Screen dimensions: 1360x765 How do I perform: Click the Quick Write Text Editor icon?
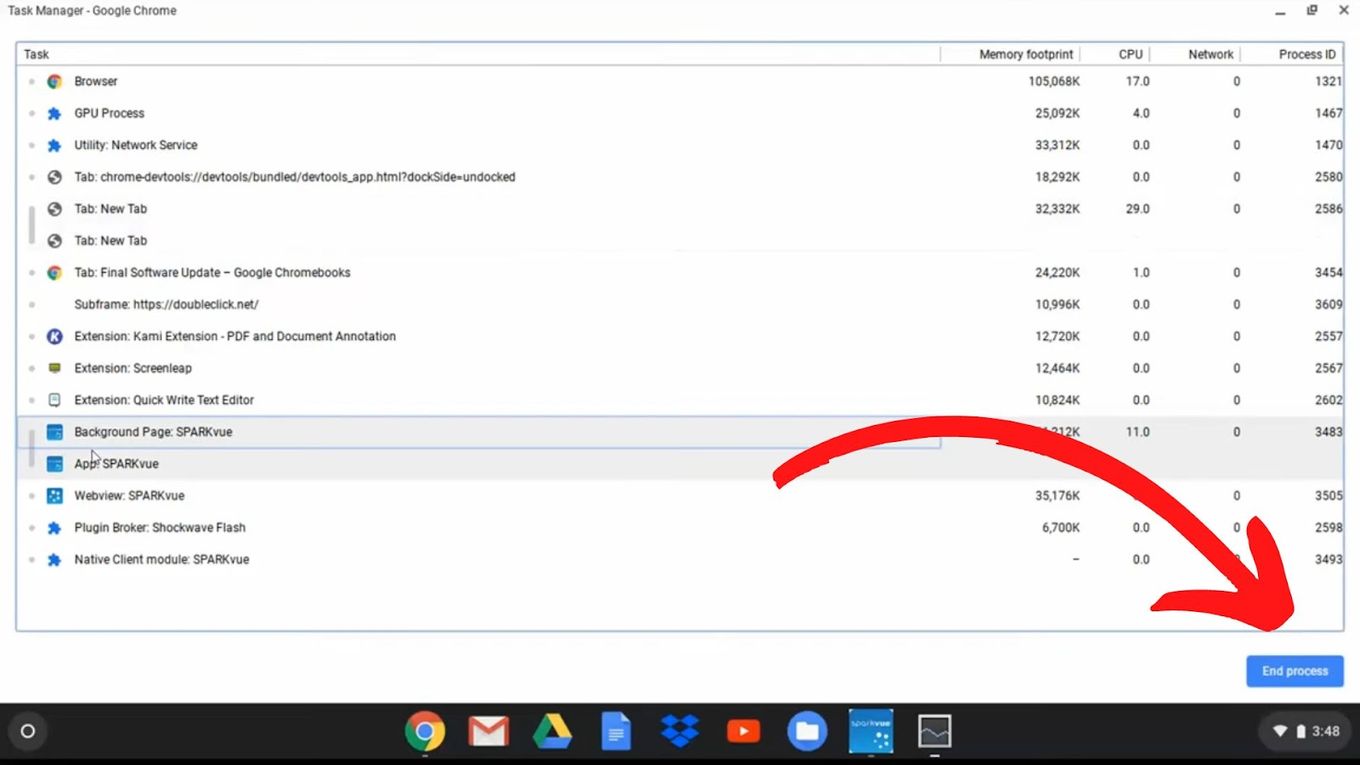55,400
